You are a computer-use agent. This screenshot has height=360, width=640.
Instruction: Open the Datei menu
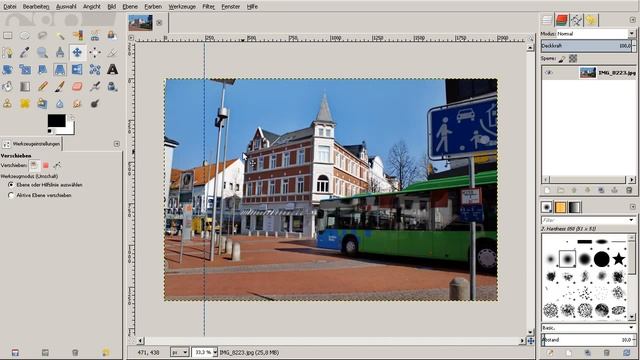[x=10, y=7]
